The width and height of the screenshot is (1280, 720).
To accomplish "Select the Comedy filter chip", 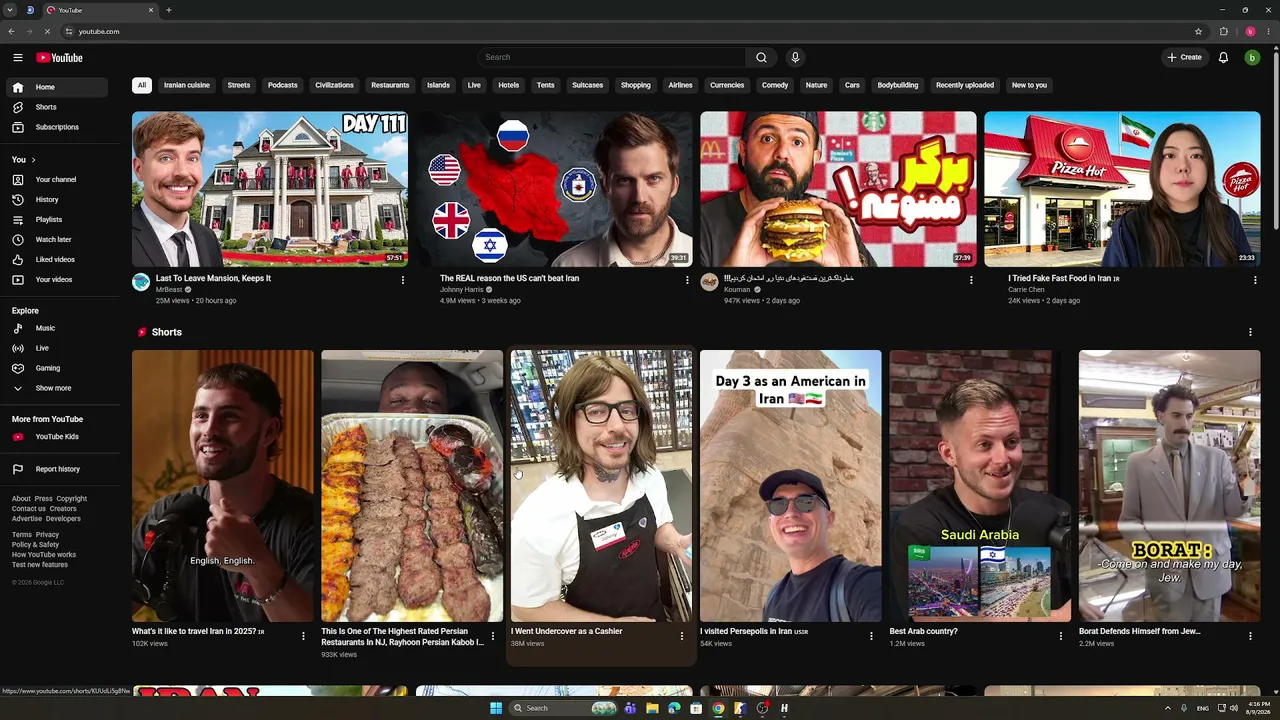I will point(775,85).
